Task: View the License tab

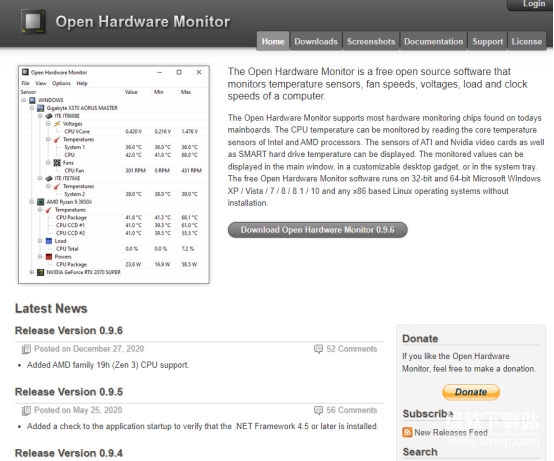Action: 526,41
